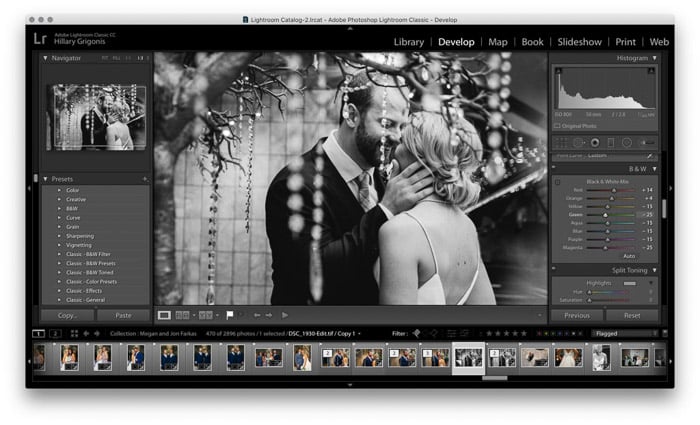The width and height of the screenshot is (700, 425).
Task: Collapse the Navigator panel
Action: pos(45,58)
